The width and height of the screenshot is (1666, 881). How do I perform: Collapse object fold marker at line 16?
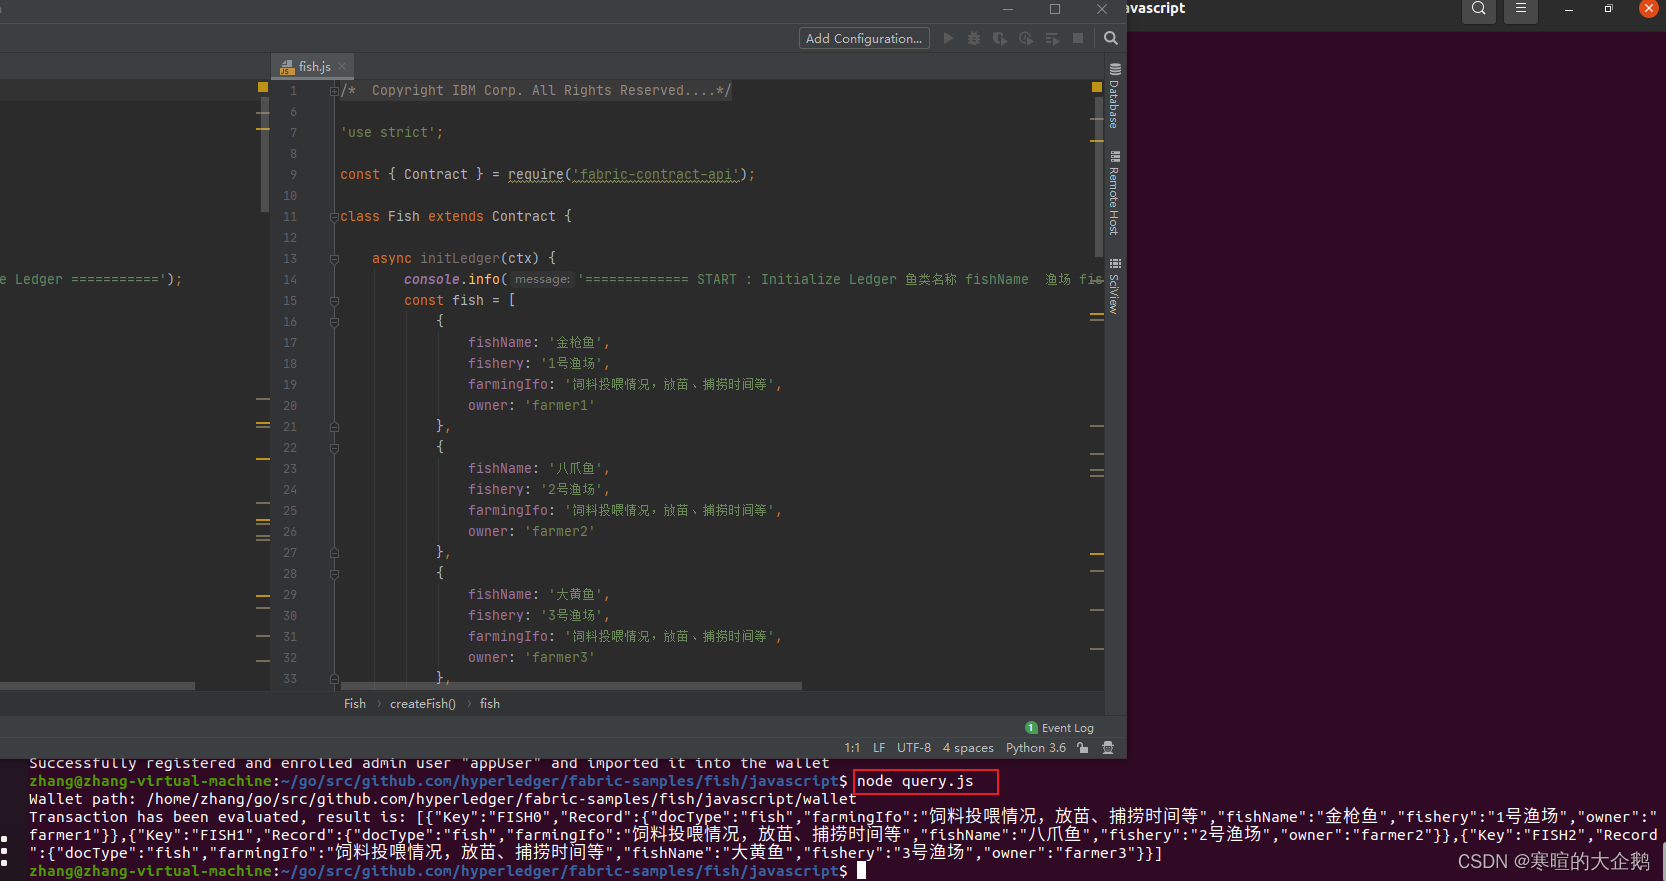coord(334,322)
